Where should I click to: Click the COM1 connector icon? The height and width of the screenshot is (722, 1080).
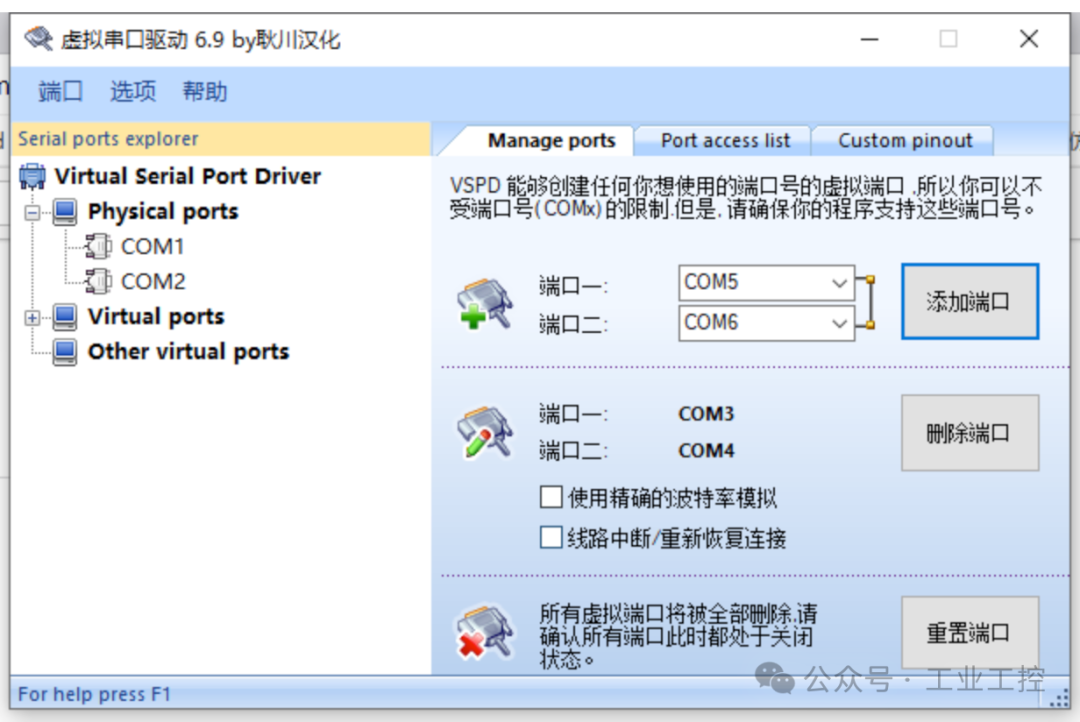coord(98,246)
